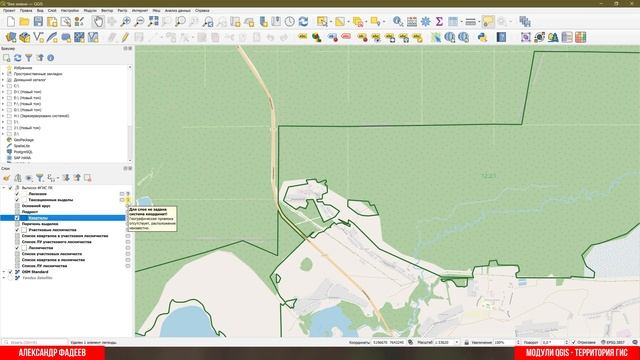Refresh the map canvas
The width and height of the screenshot is (640, 360).
pyautogui.click(x=303, y=22)
